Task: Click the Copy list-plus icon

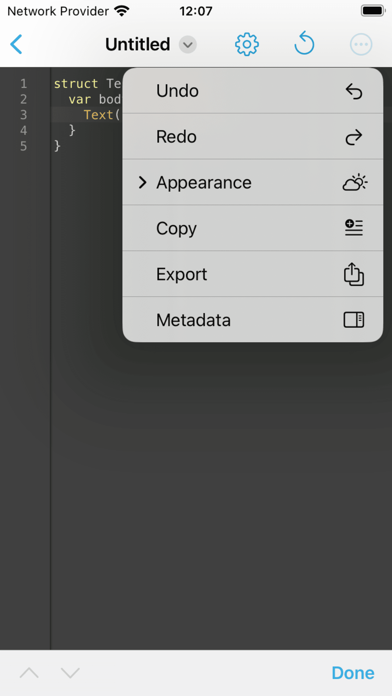Action: 354,228
